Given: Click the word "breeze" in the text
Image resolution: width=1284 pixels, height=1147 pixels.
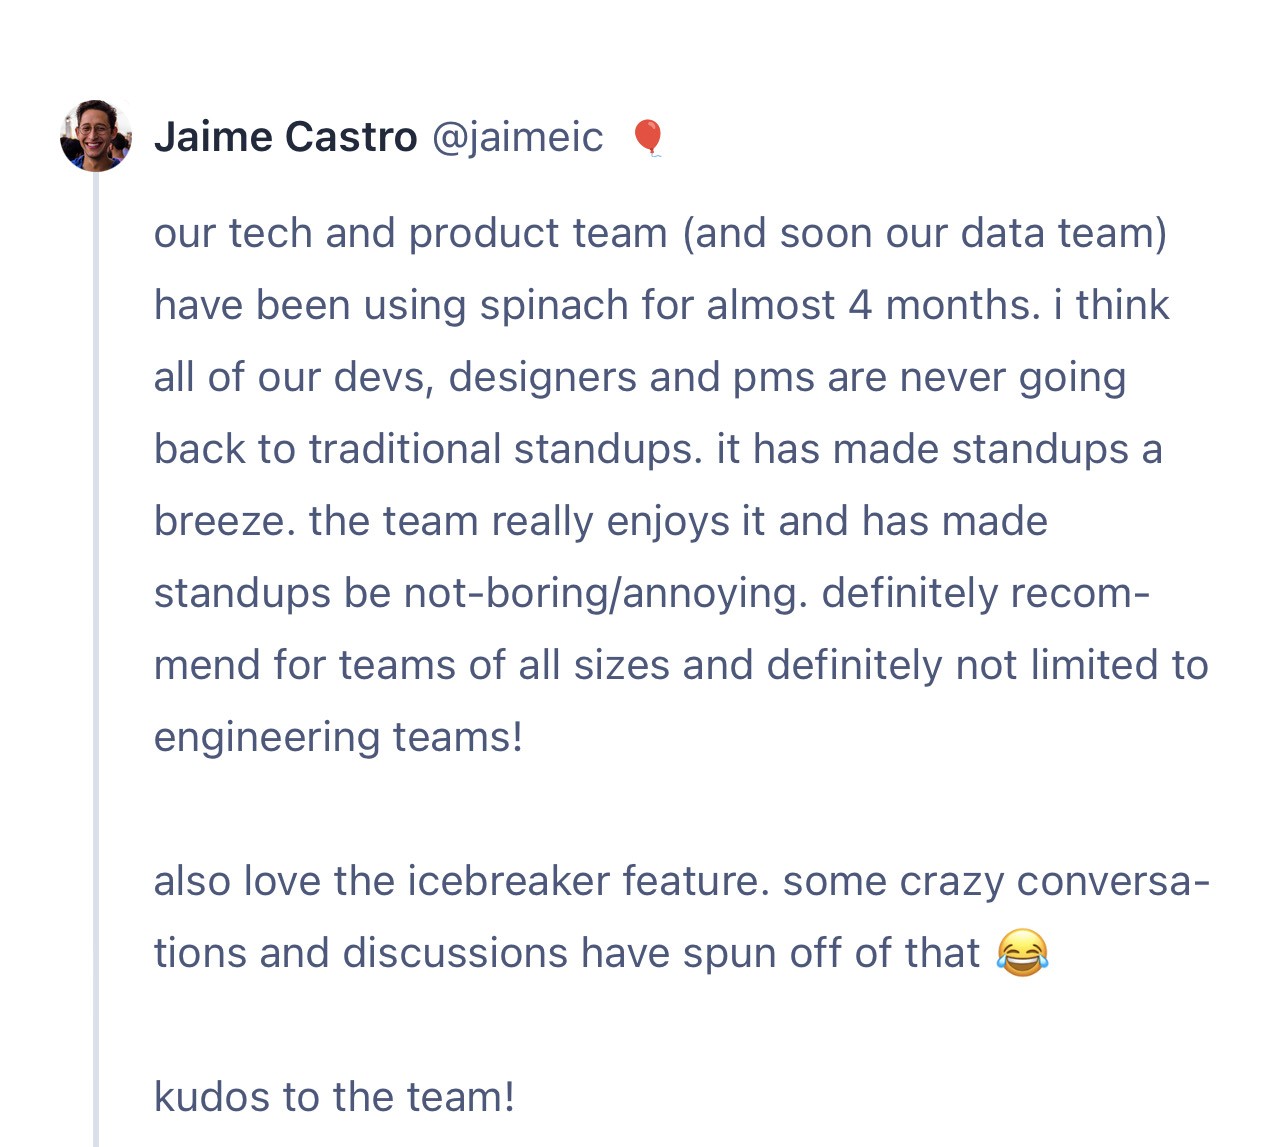Looking at the screenshot, I should (219, 521).
